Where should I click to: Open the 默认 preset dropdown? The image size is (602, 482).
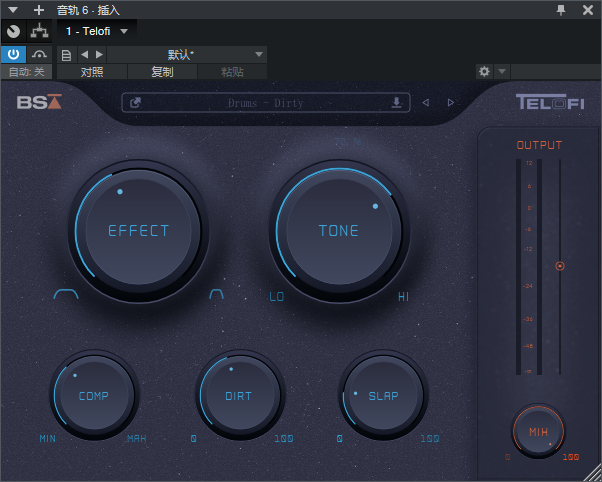coord(187,55)
